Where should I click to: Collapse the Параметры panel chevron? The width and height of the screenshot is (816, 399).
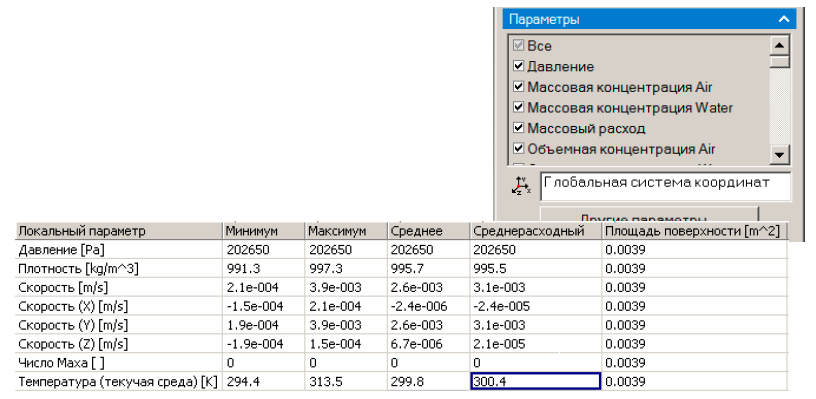(784, 20)
